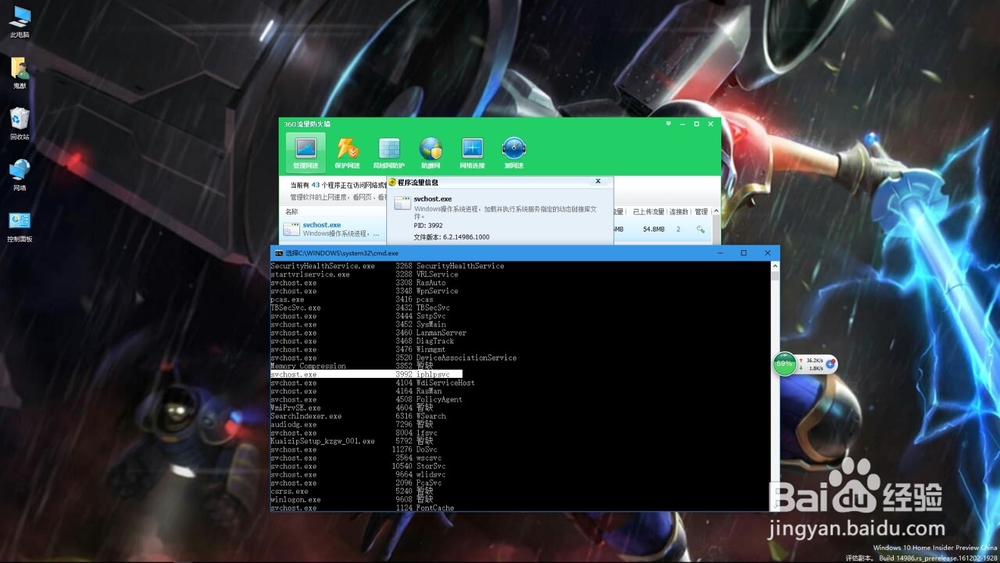1000x563 pixels.
Task: Click the cmd window scrollbar up arrow
Action: (775, 266)
